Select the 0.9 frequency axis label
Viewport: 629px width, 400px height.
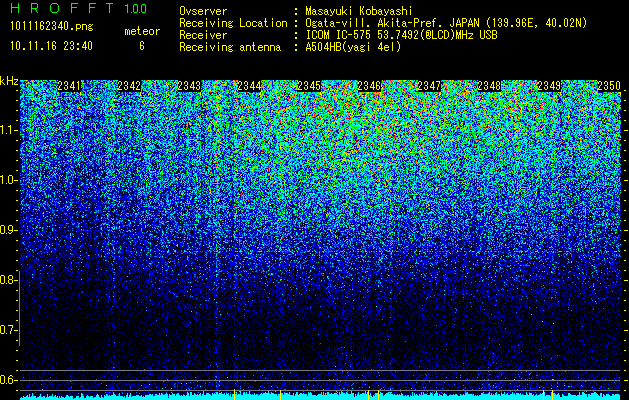[x=7, y=230]
